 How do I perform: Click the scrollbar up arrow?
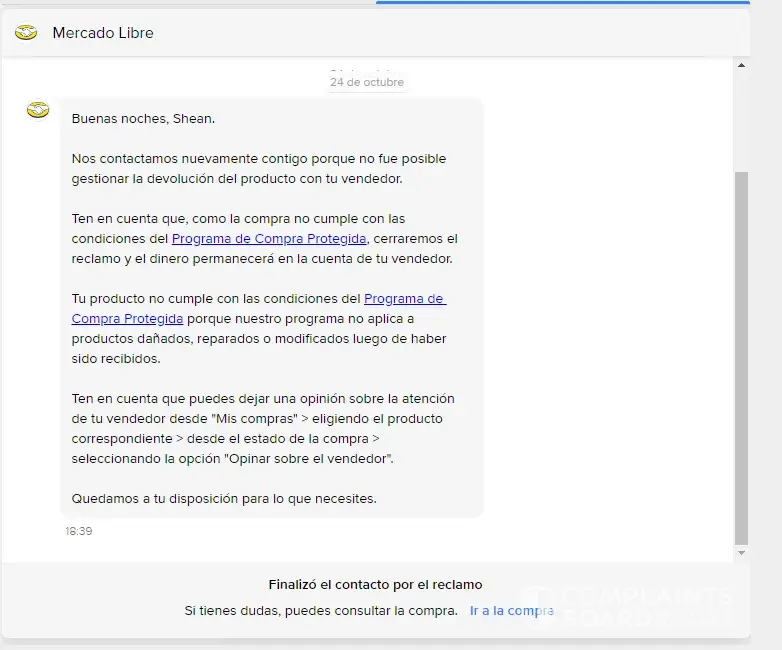click(741, 66)
